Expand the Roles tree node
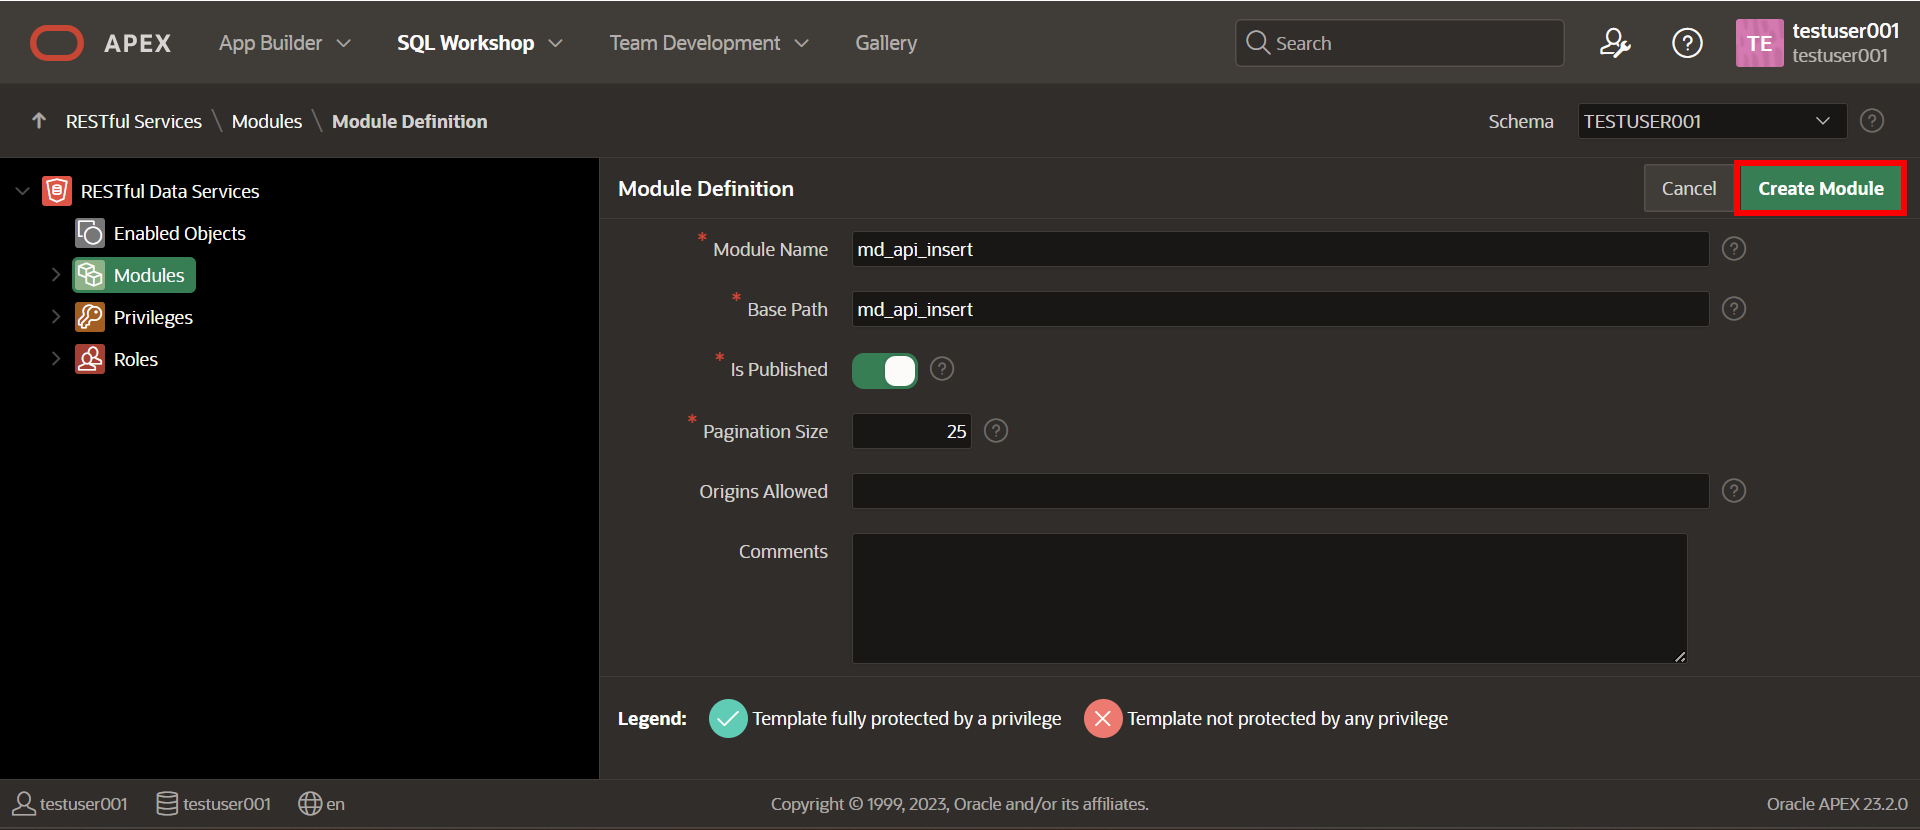1920x830 pixels. coord(56,359)
